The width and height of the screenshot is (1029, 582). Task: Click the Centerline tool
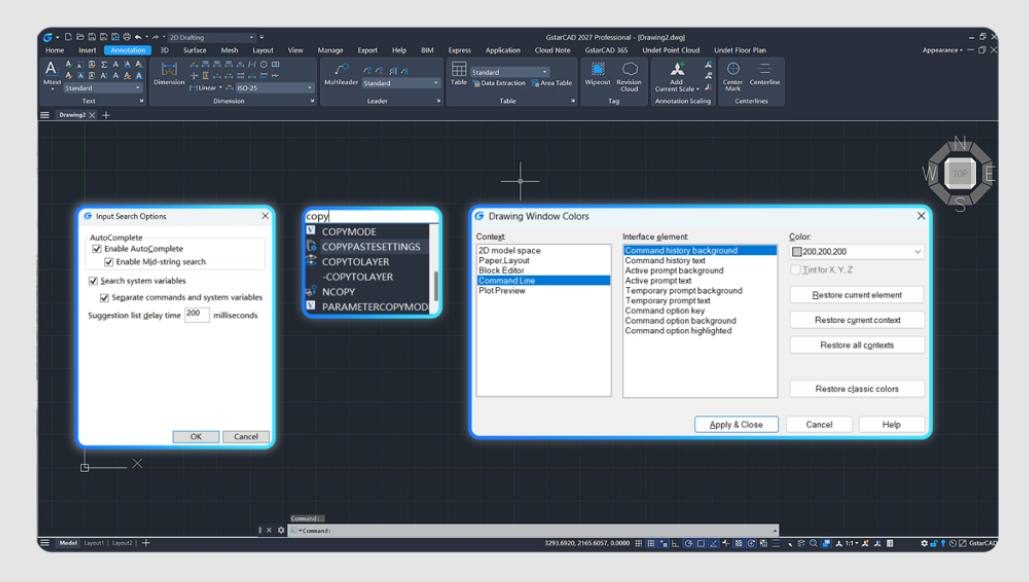click(x=765, y=73)
